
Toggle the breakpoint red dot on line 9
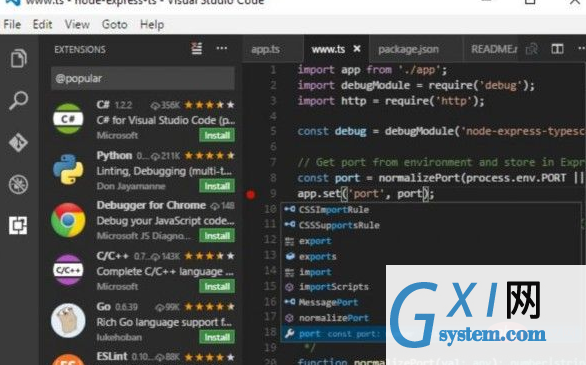251,194
